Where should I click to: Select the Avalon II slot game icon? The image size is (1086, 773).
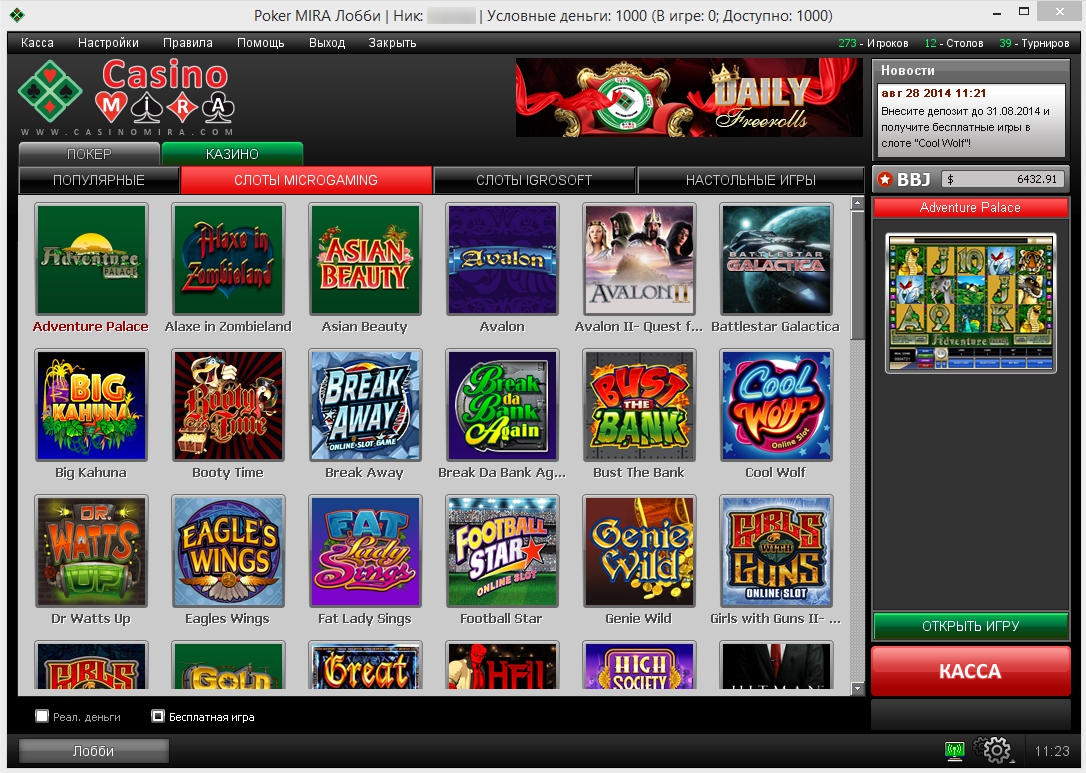tap(639, 259)
